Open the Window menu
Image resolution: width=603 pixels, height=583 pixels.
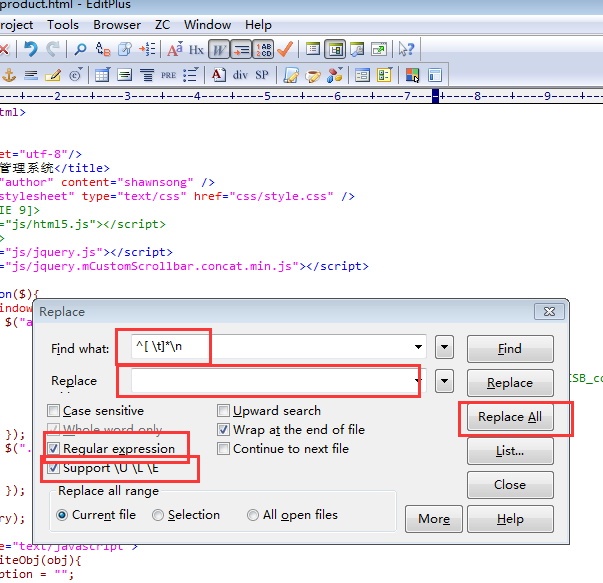tap(207, 25)
